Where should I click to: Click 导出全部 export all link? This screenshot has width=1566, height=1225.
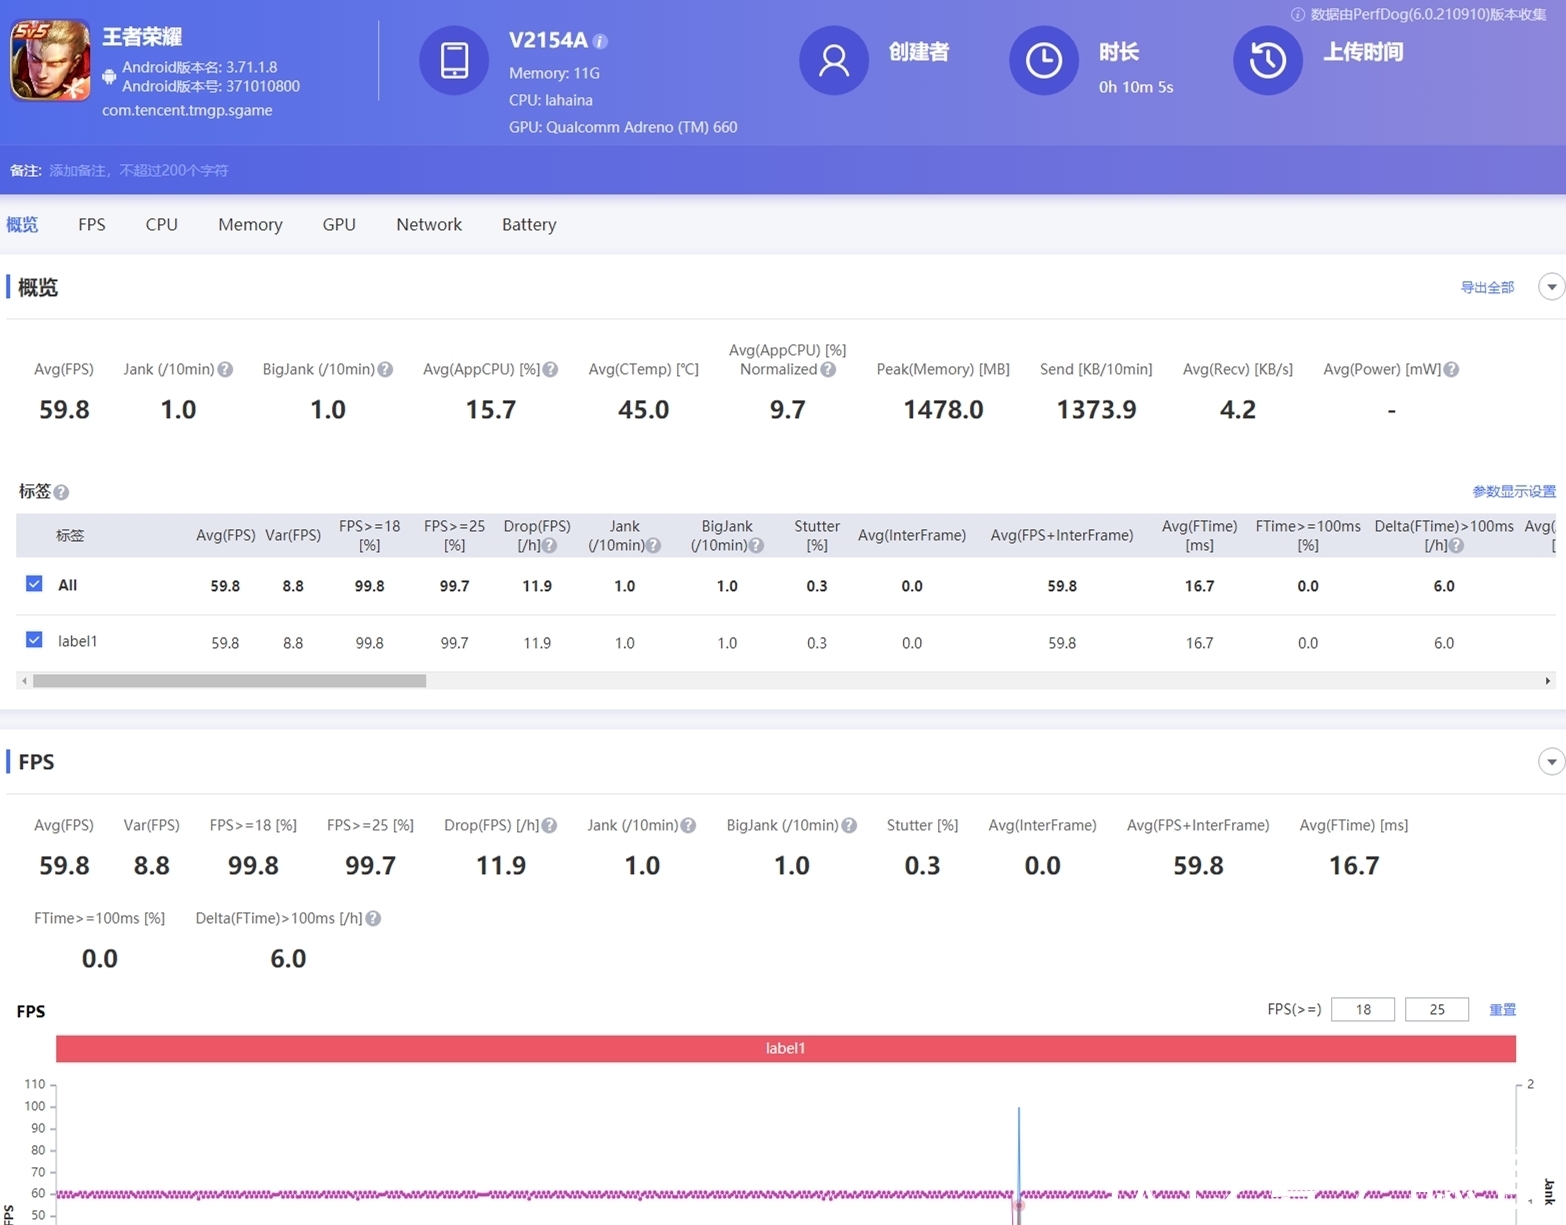click(1487, 287)
